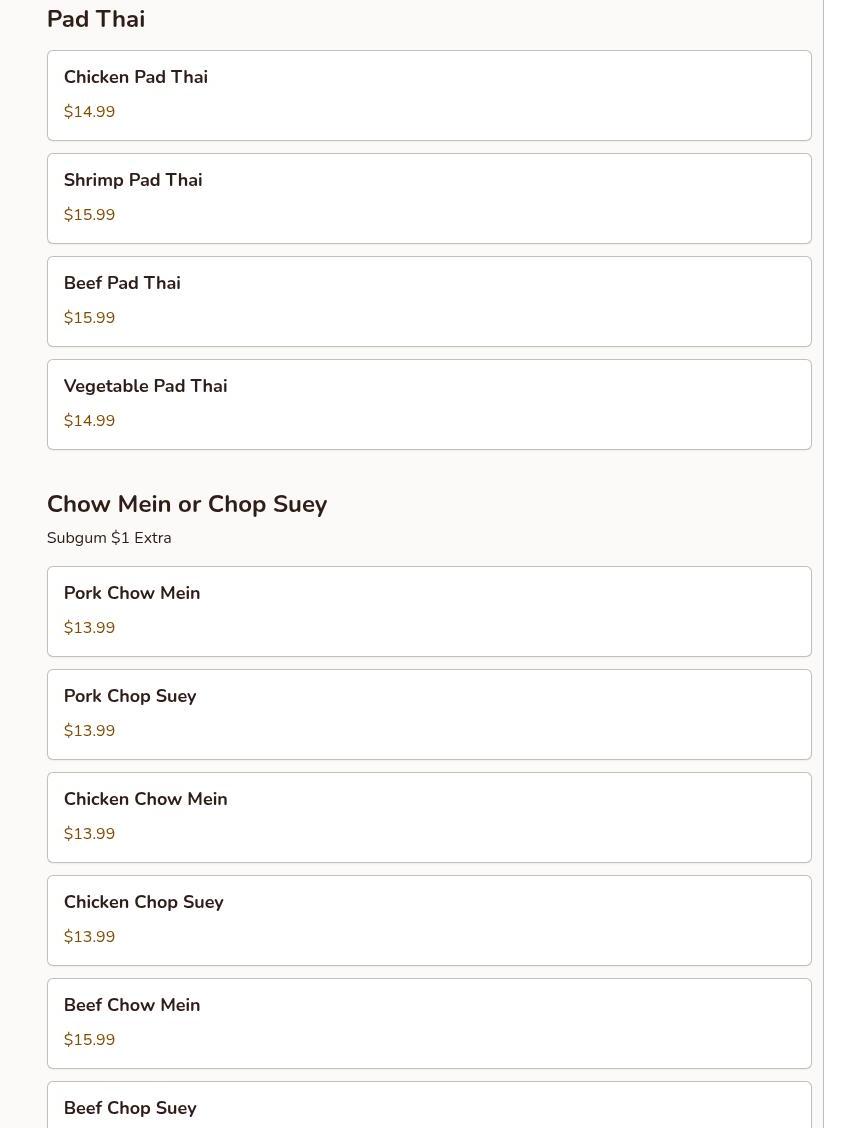Click the Vegetable Pad Thai $14.99 price
The height and width of the screenshot is (1128, 844).
89,421
